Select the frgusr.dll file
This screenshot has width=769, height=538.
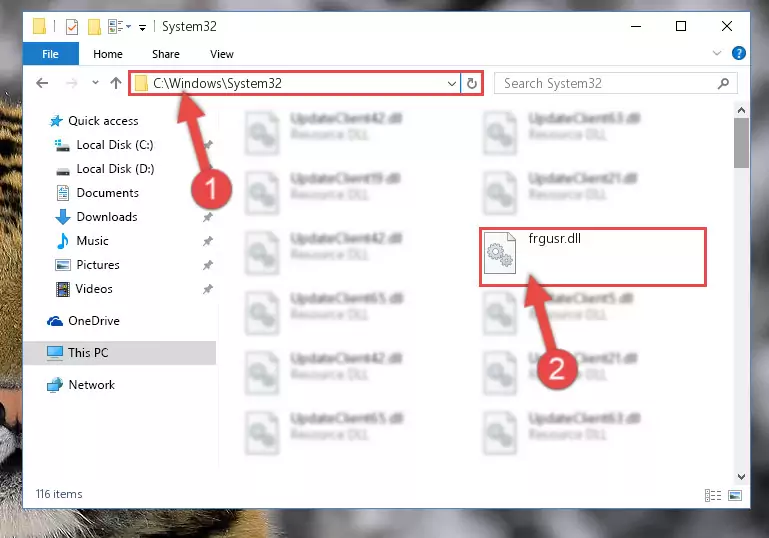click(x=593, y=256)
